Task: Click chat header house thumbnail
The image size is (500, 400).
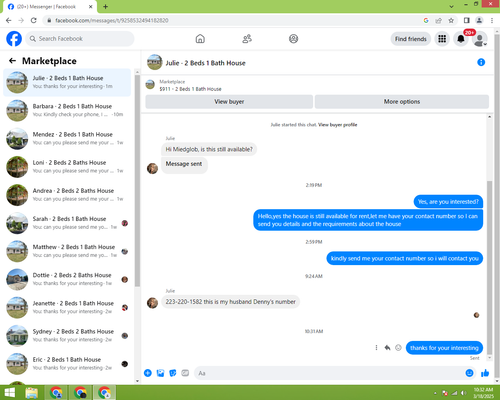Action: (x=154, y=62)
